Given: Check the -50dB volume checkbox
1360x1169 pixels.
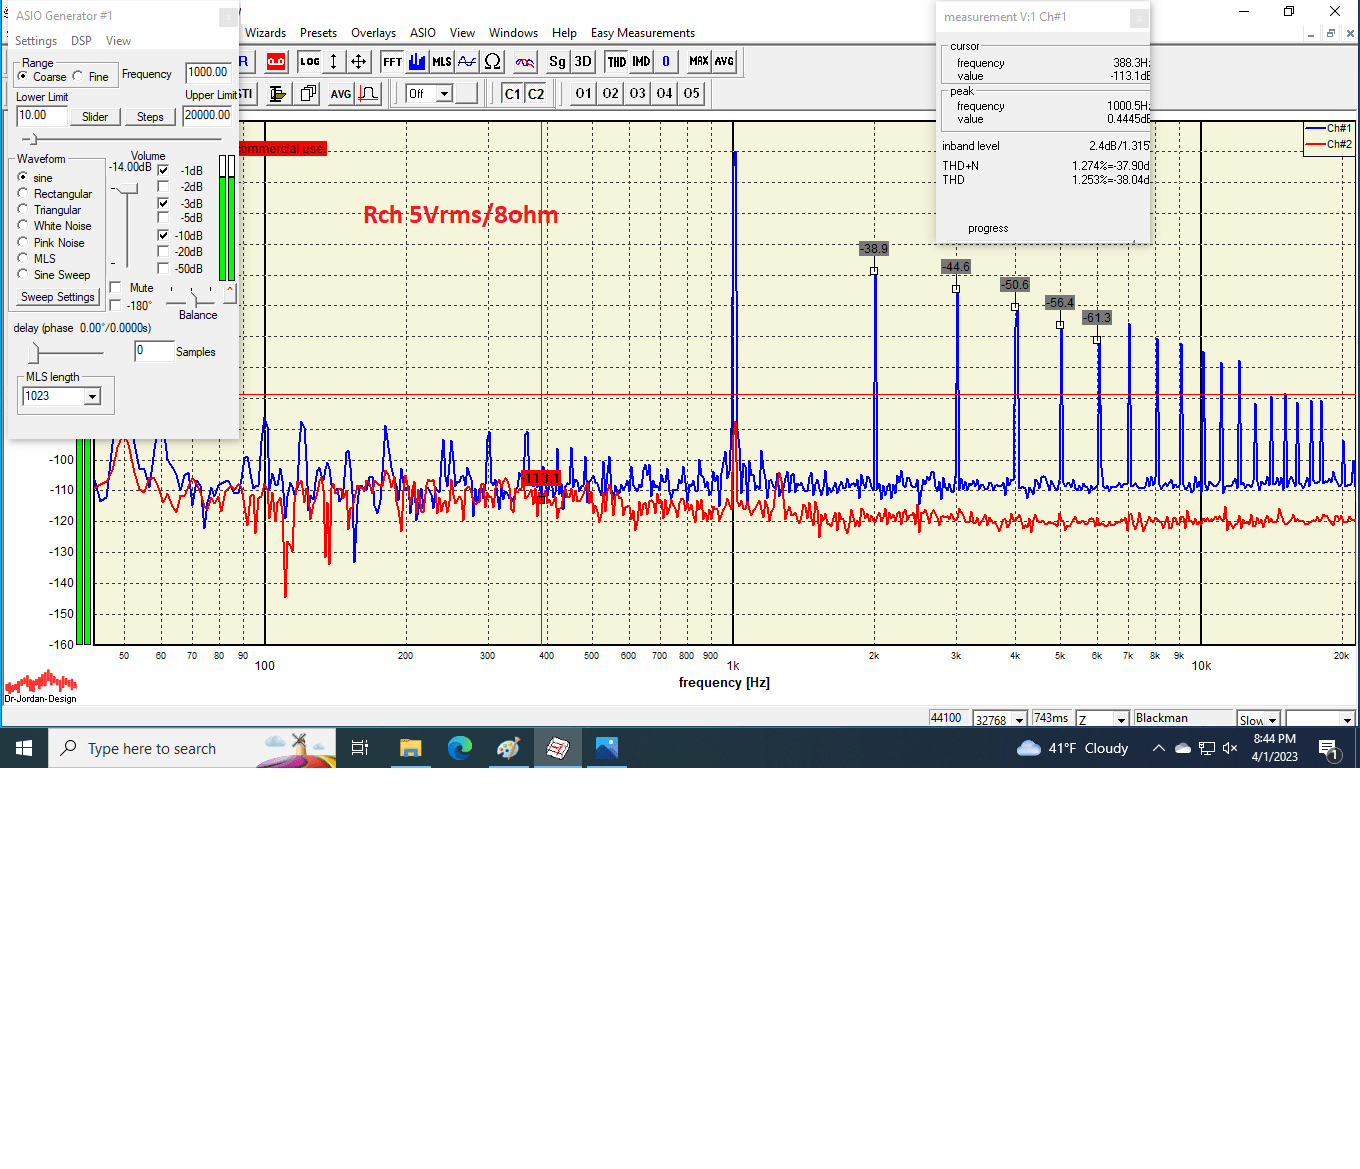Looking at the screenshot, I should point(163,268).
